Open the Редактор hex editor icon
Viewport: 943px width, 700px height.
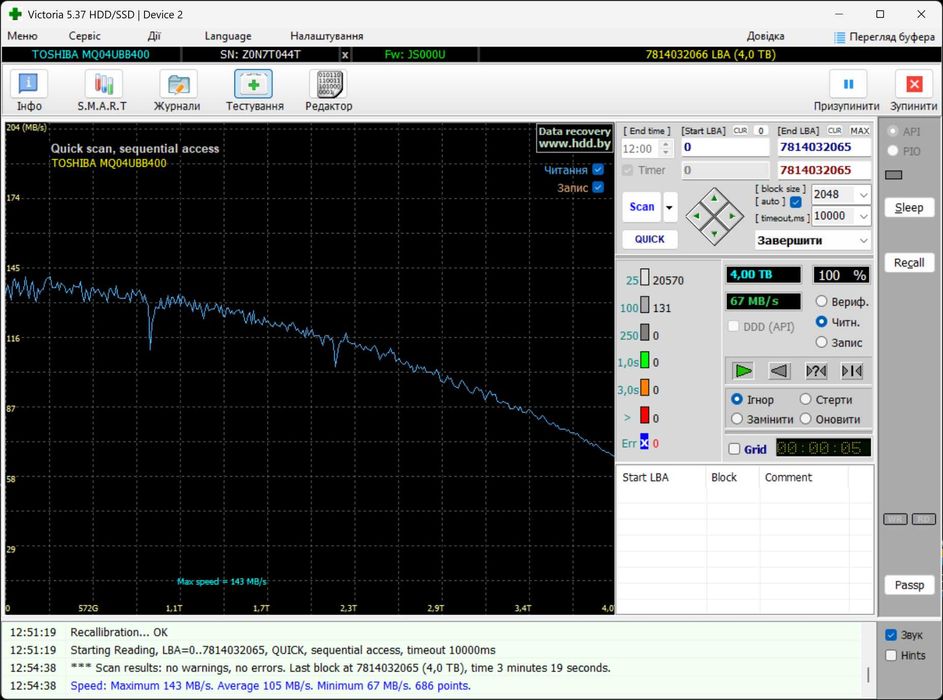(x=328, y=86)
